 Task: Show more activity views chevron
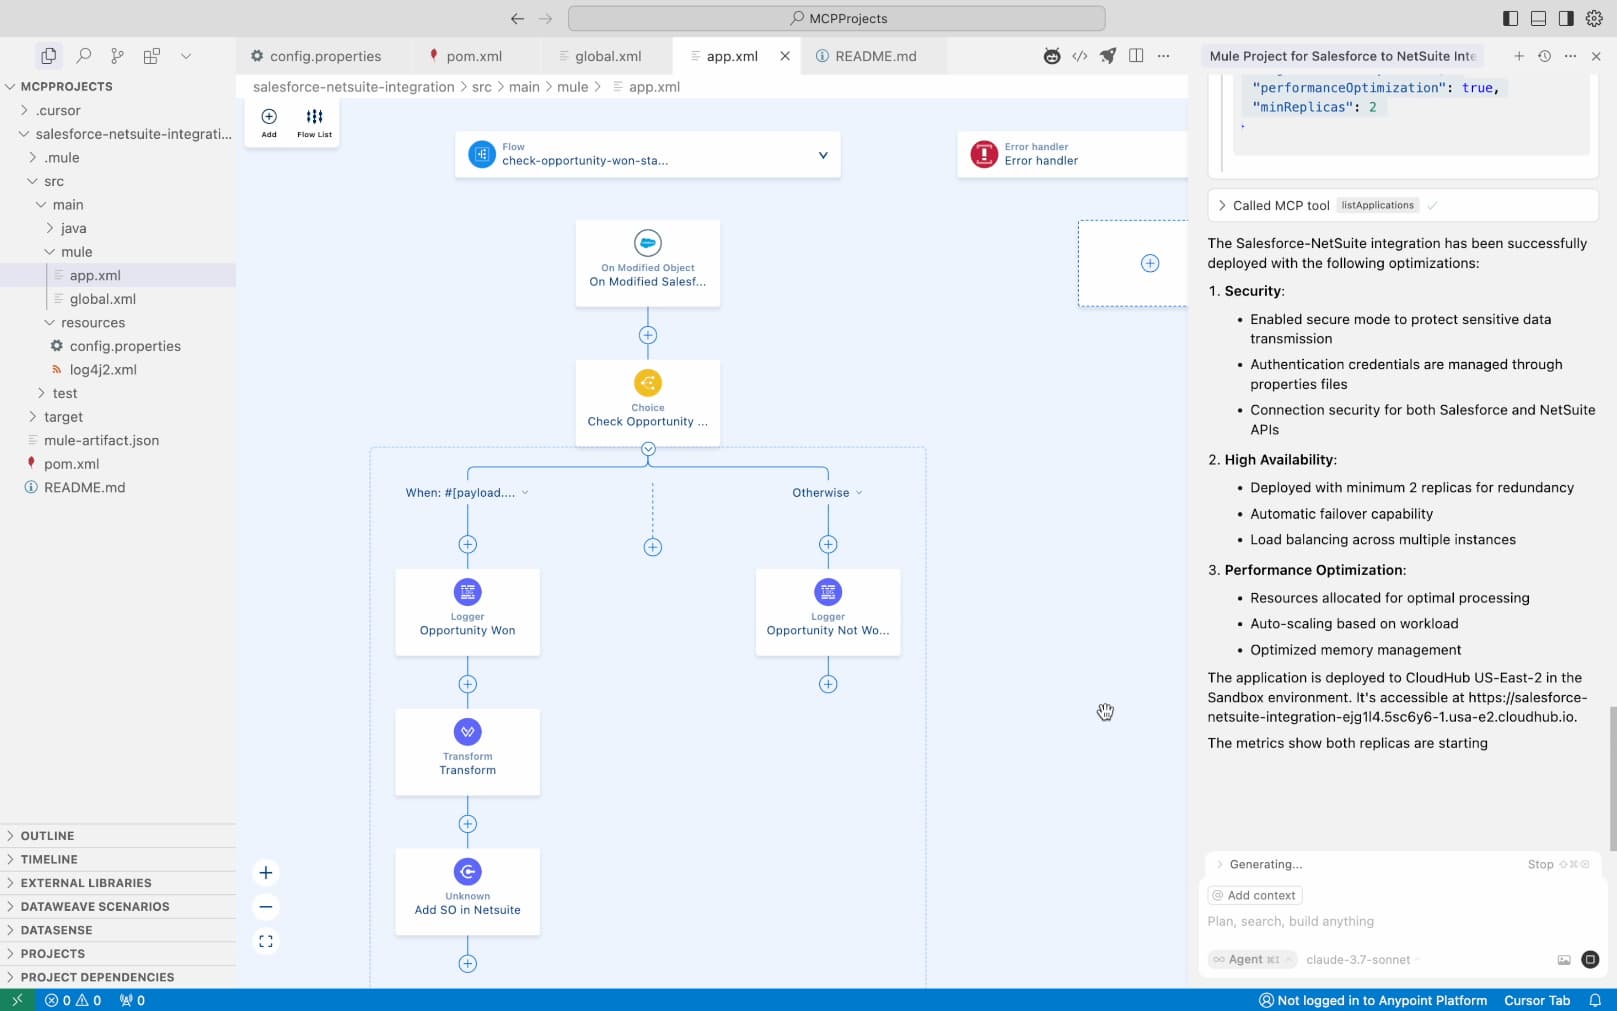(185, 56)
